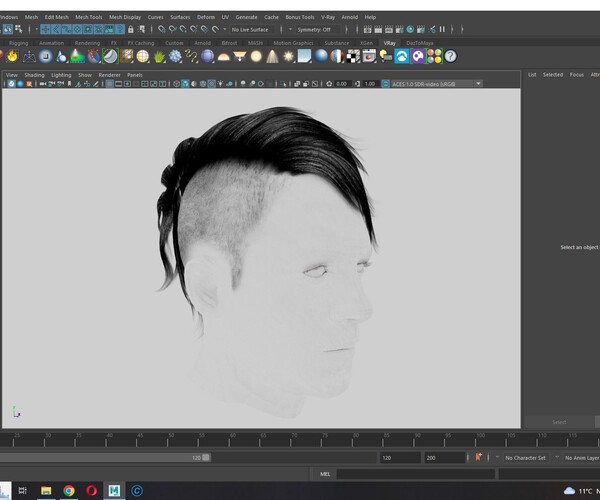600x500 pixels.
Task: Click the Chaos Cloud blue shelf icon
Action: point(402,56)
